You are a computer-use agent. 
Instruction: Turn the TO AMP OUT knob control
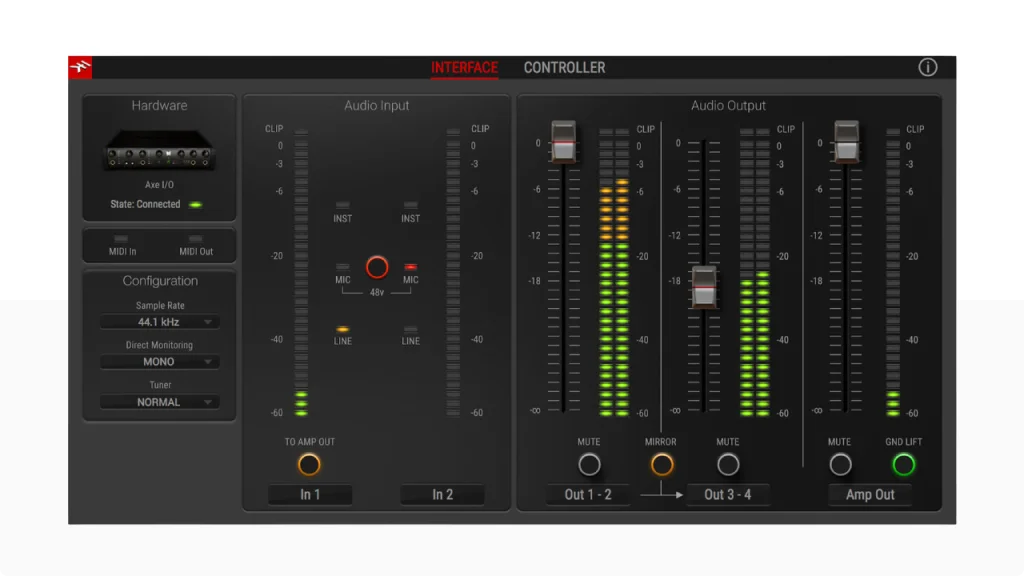coord(309,463)
